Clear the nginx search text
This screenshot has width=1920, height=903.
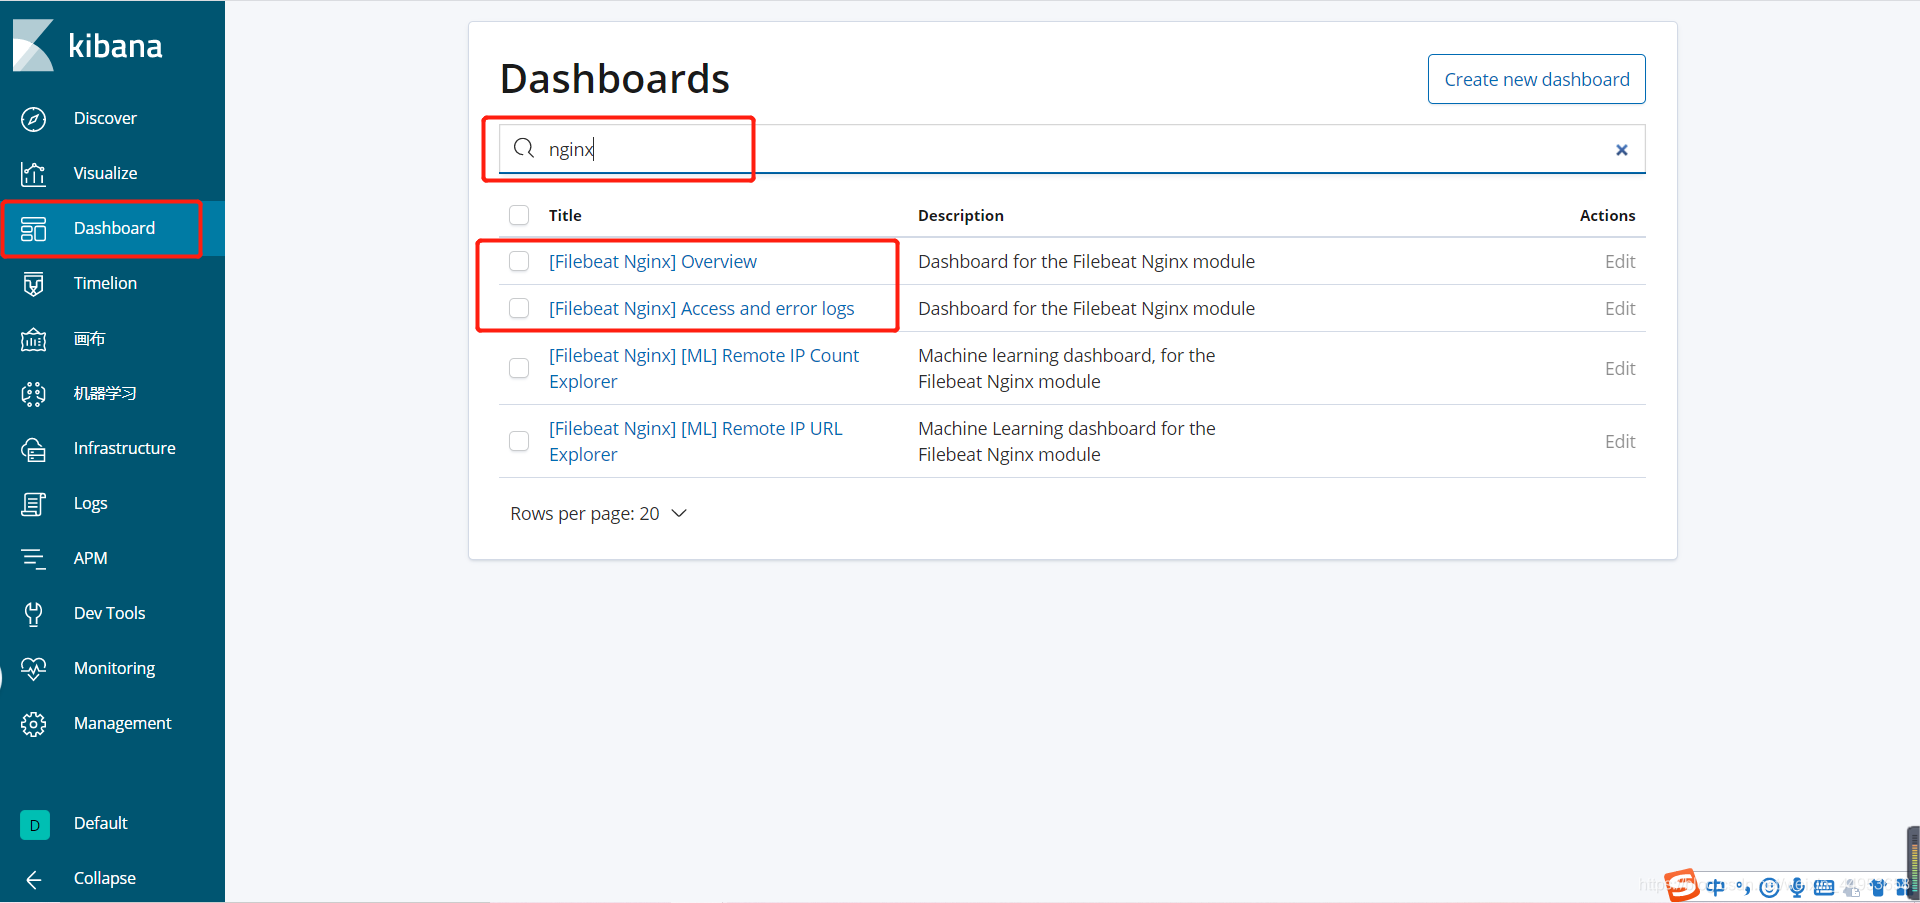pyautogui.click(x=1622, y=150)
